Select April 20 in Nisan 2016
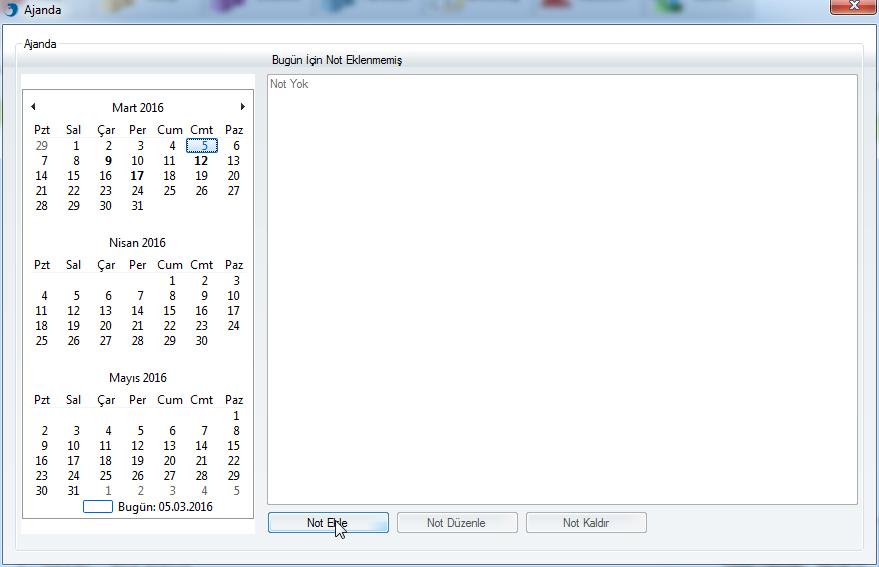 click(x=105, y=326)
